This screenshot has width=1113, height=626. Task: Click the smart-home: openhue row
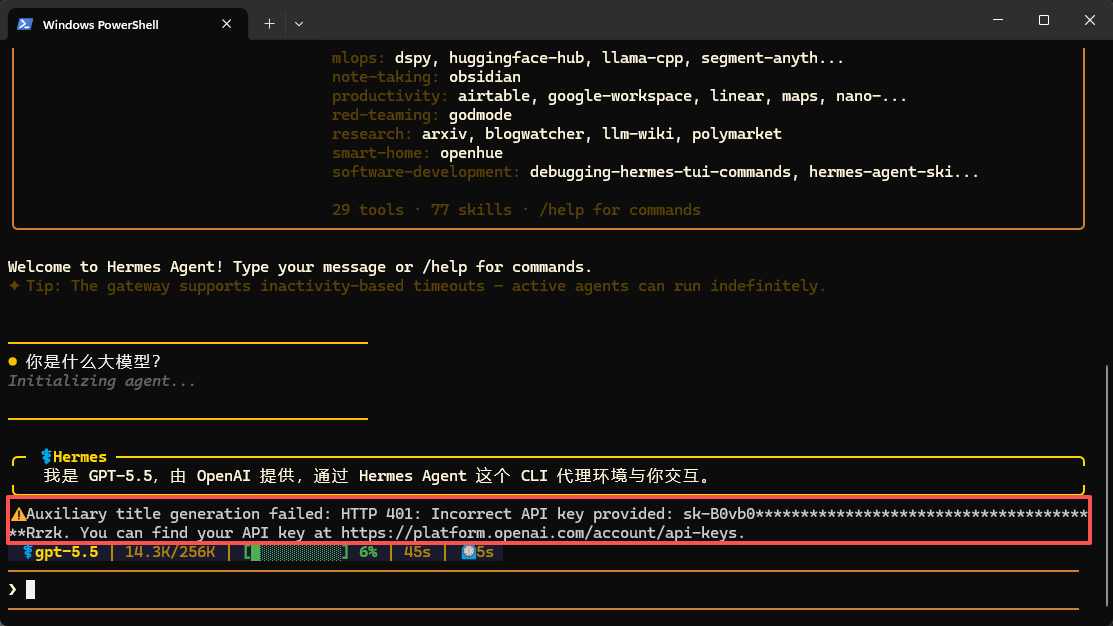pos(417,153)
